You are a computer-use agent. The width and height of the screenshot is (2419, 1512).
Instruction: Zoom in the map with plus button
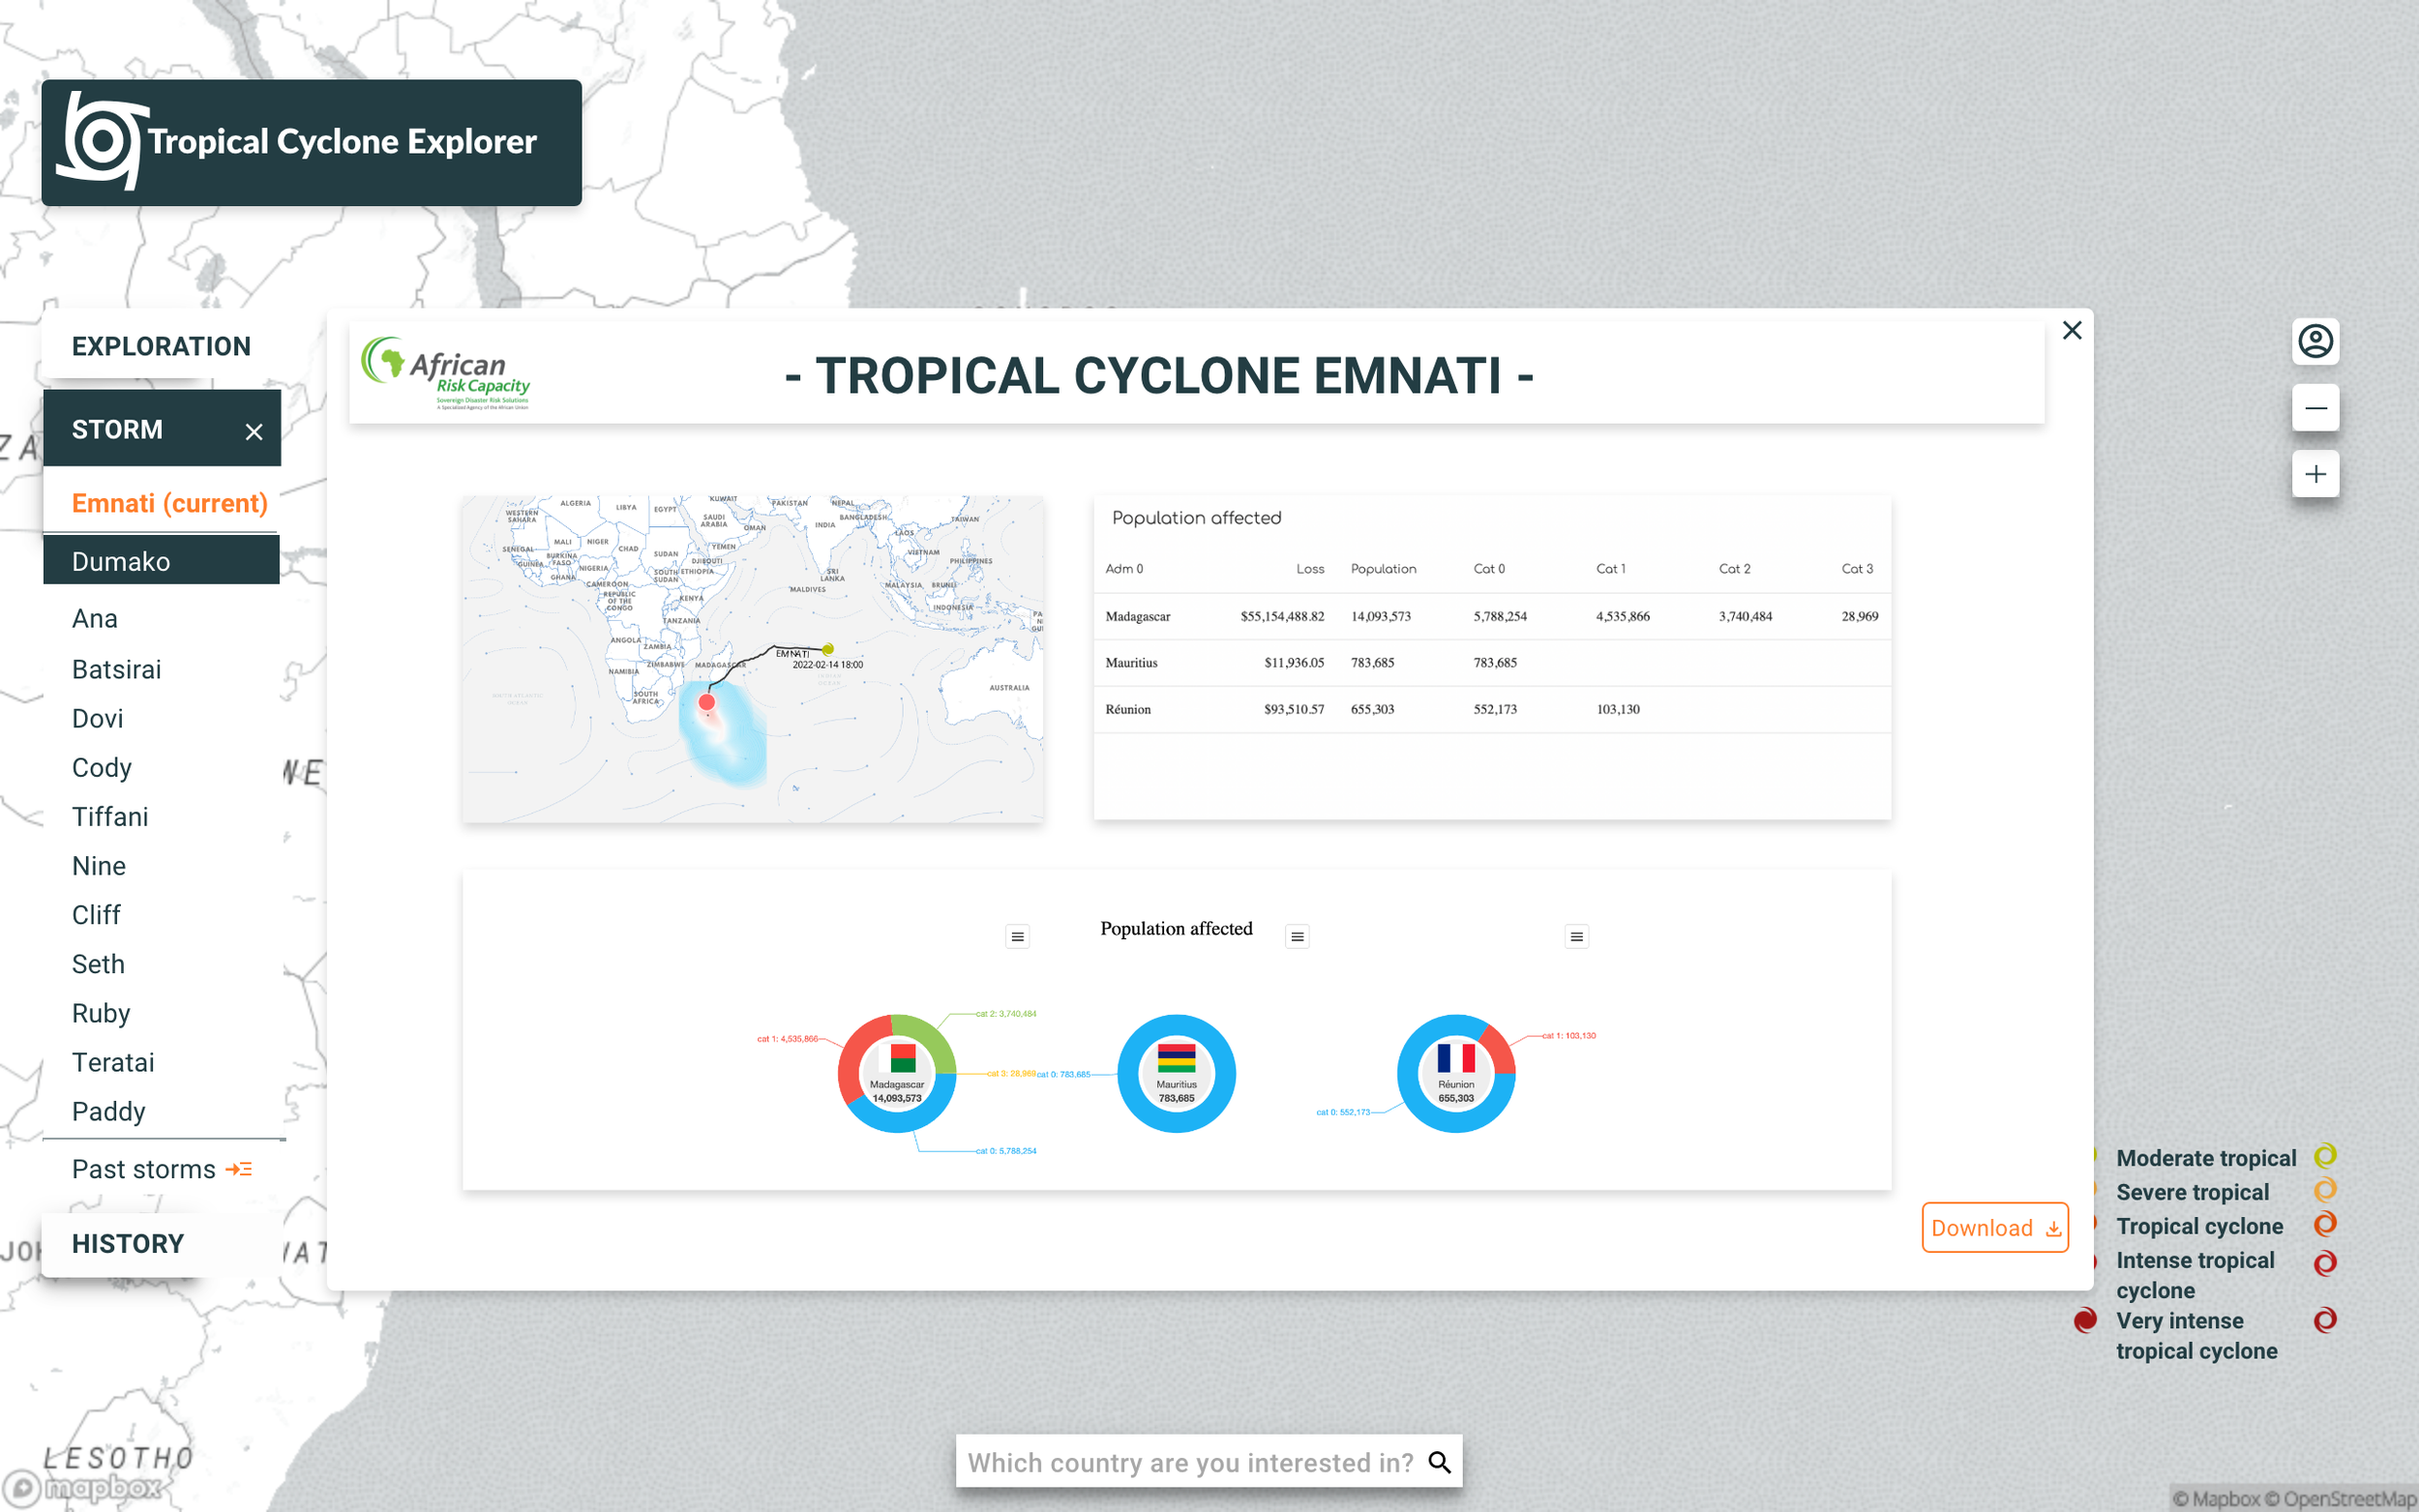2315,474
